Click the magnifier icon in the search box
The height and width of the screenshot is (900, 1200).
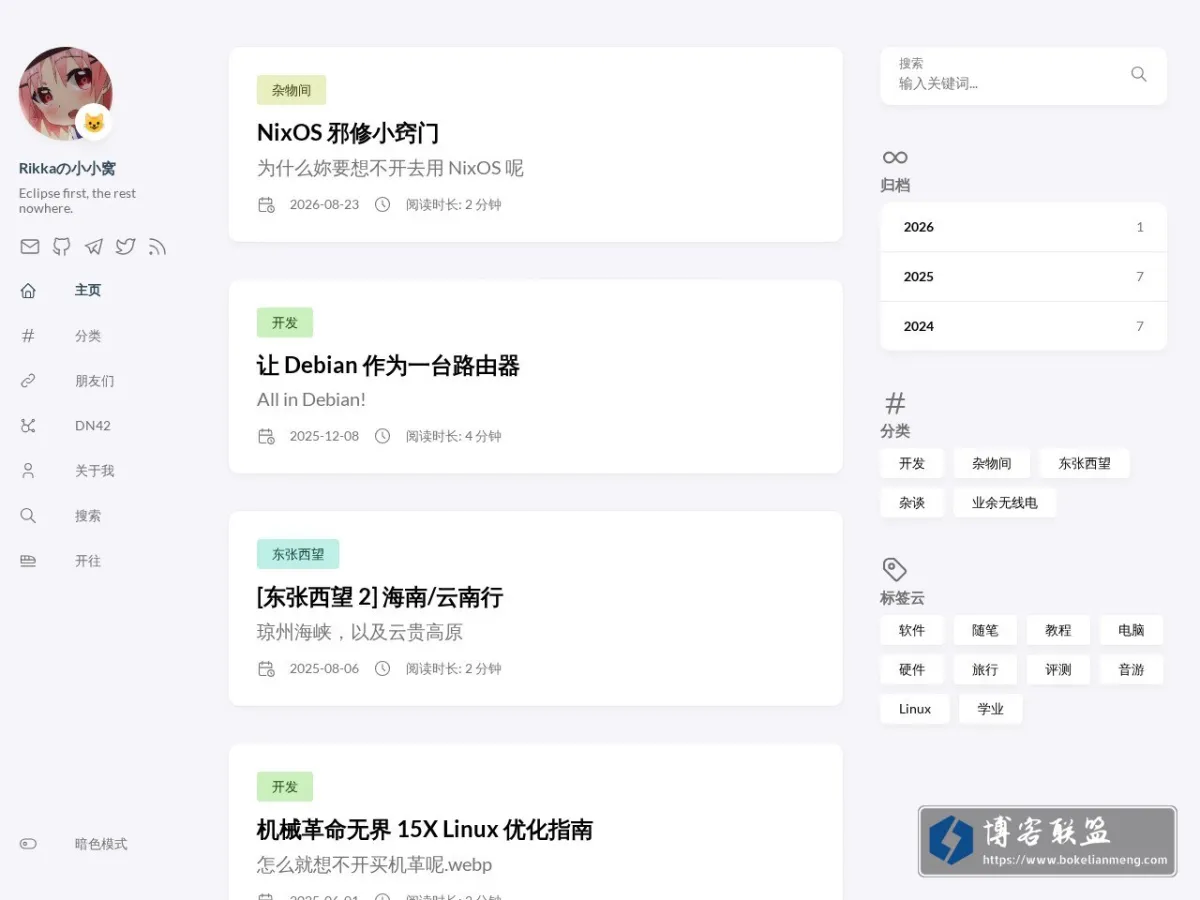click(1138, 74)
